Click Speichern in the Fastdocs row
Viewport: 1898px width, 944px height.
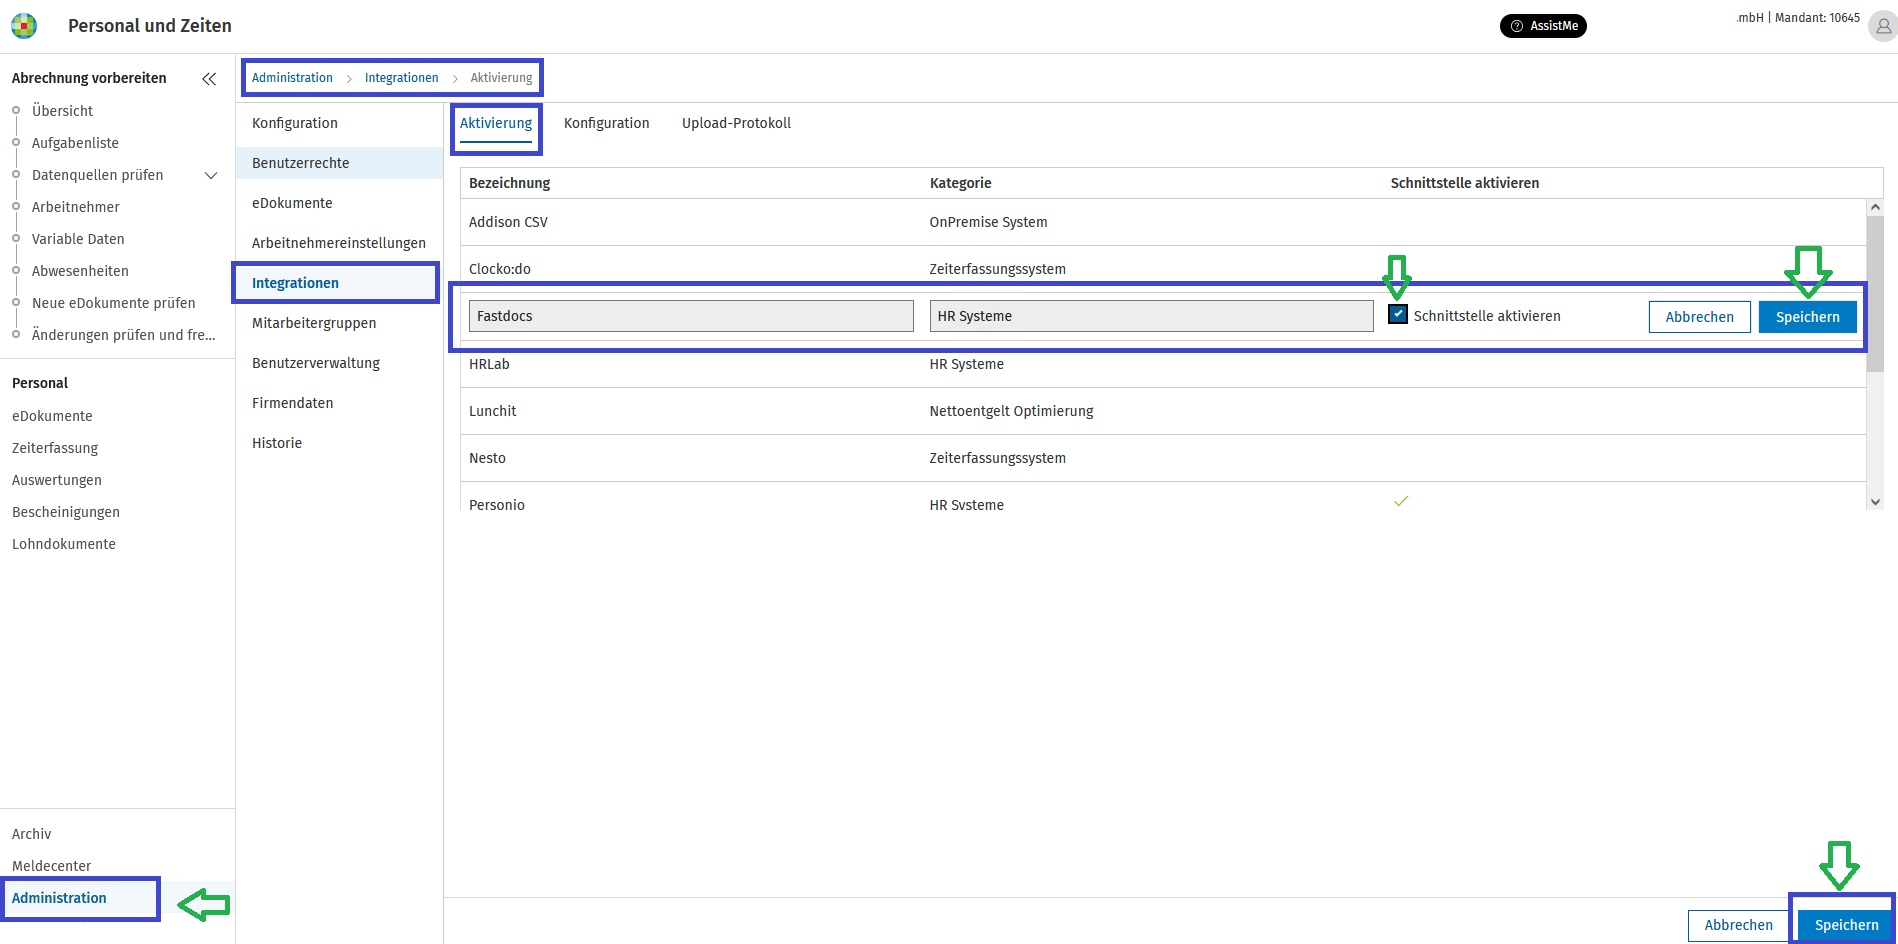pos(1807,317)
